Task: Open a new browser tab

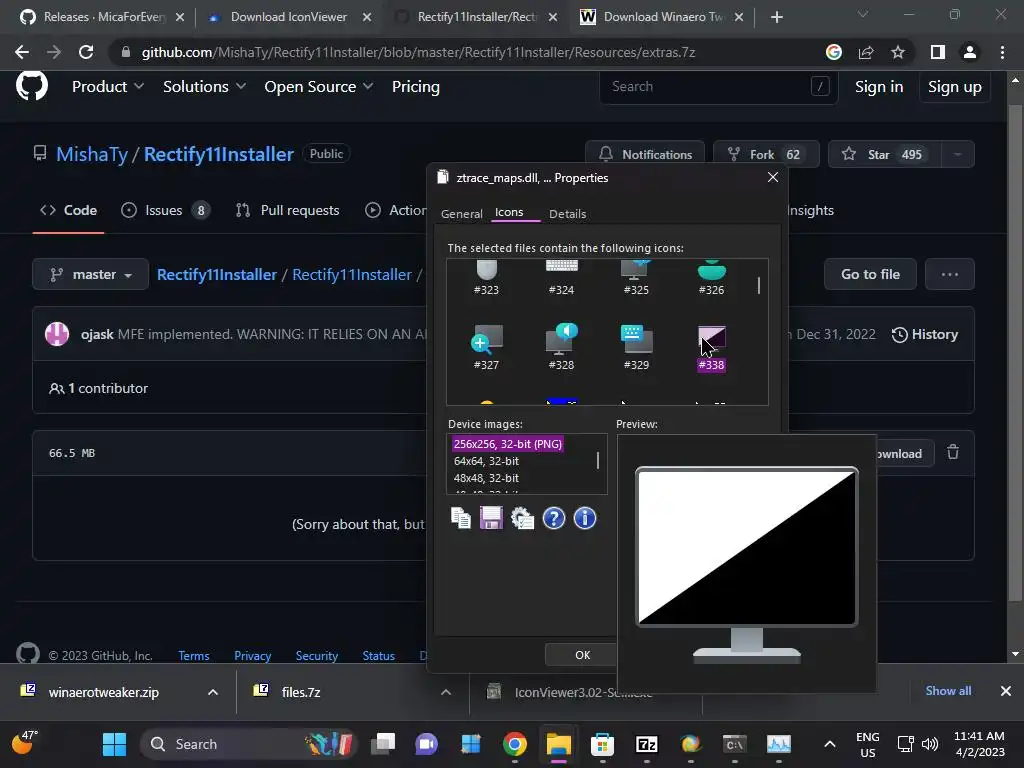Action: [x=776, y=17]
